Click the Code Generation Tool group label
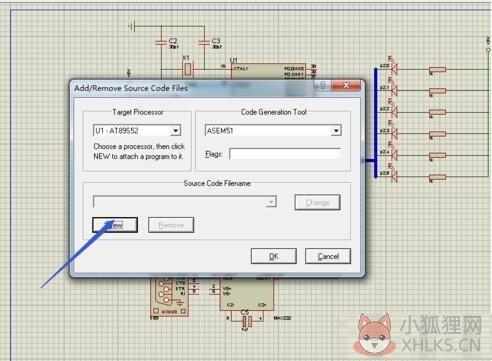 273,112
